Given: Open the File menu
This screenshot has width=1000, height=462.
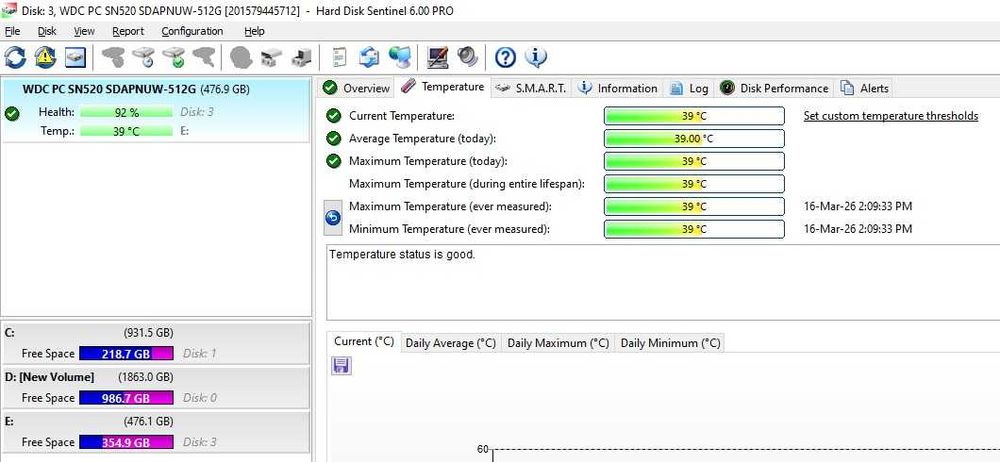Looking at the screenshot, I should [12, 31].
